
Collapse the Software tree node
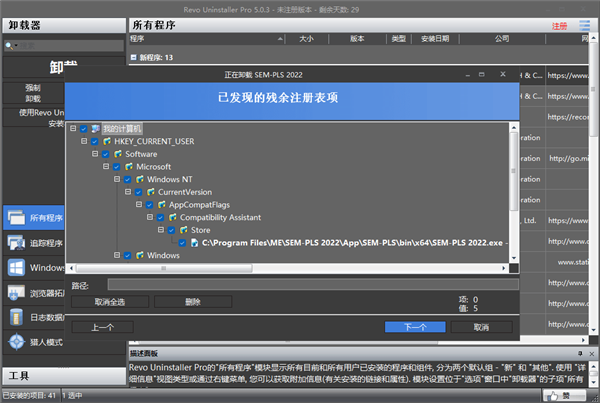tap(95, 154)
